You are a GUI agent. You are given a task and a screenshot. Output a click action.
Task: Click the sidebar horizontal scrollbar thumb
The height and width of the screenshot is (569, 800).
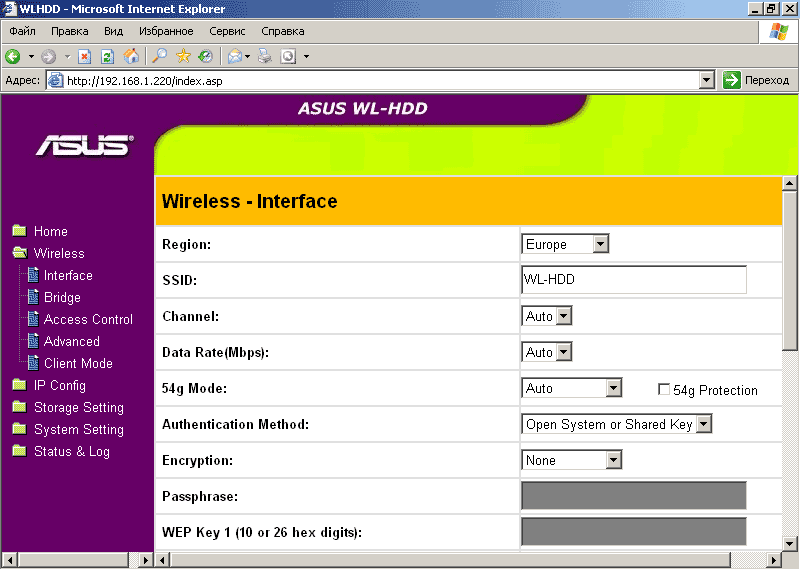74,560
